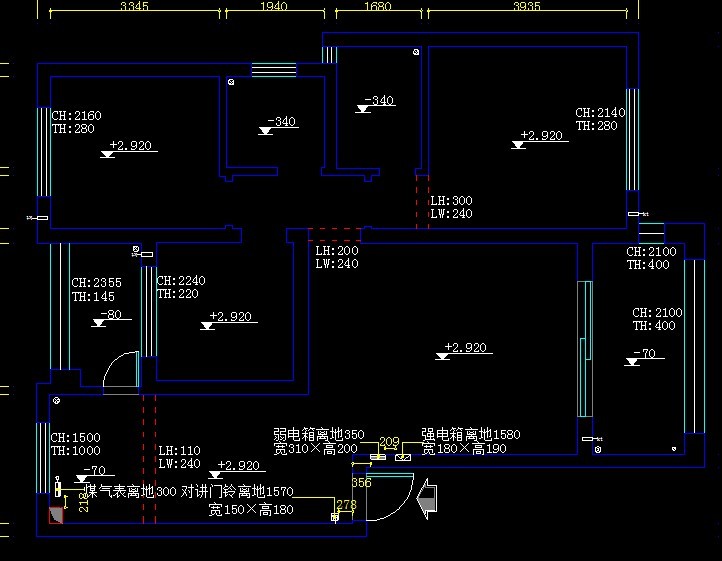Image resolution: width=722 pixels, height=561 pixels.
Task: Select the -80 elevation marker
Action: [x=106, y=317]
